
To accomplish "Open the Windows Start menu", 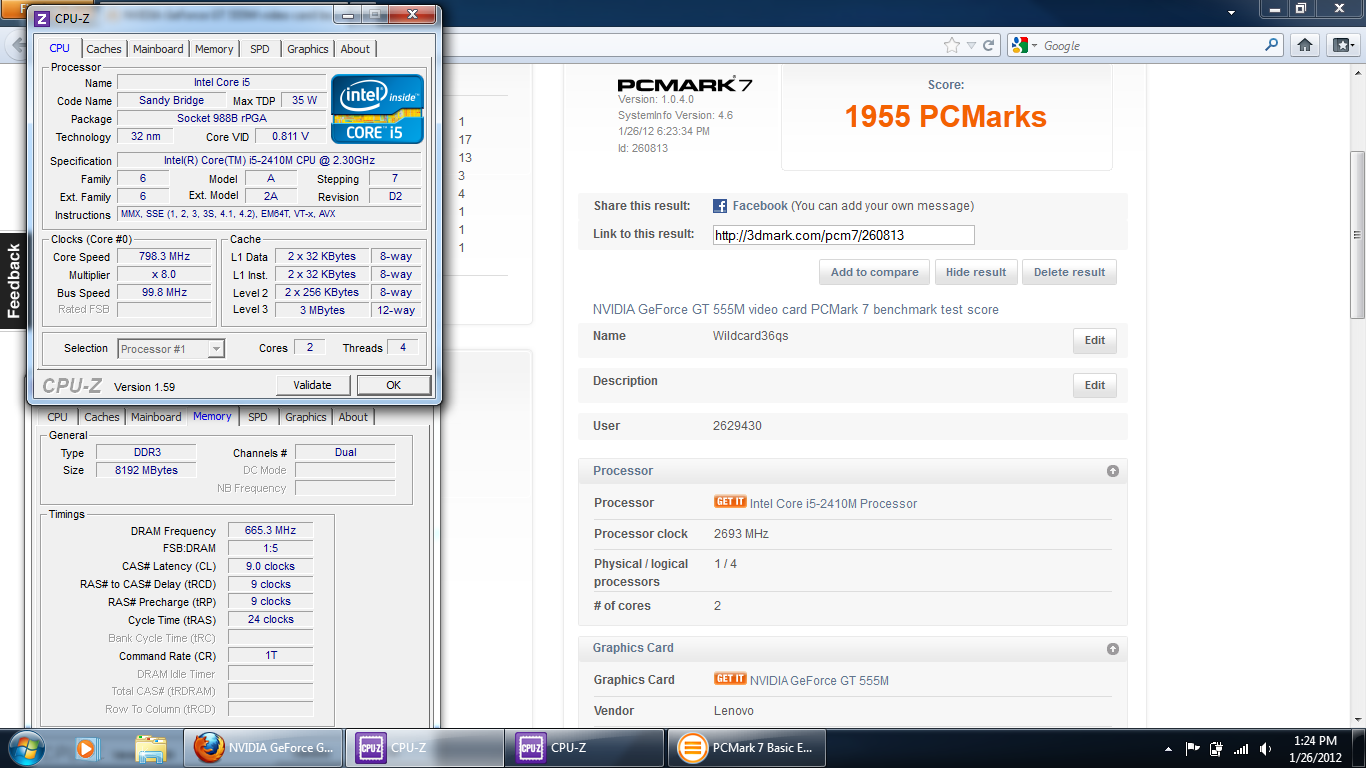I will pos(25,748).
